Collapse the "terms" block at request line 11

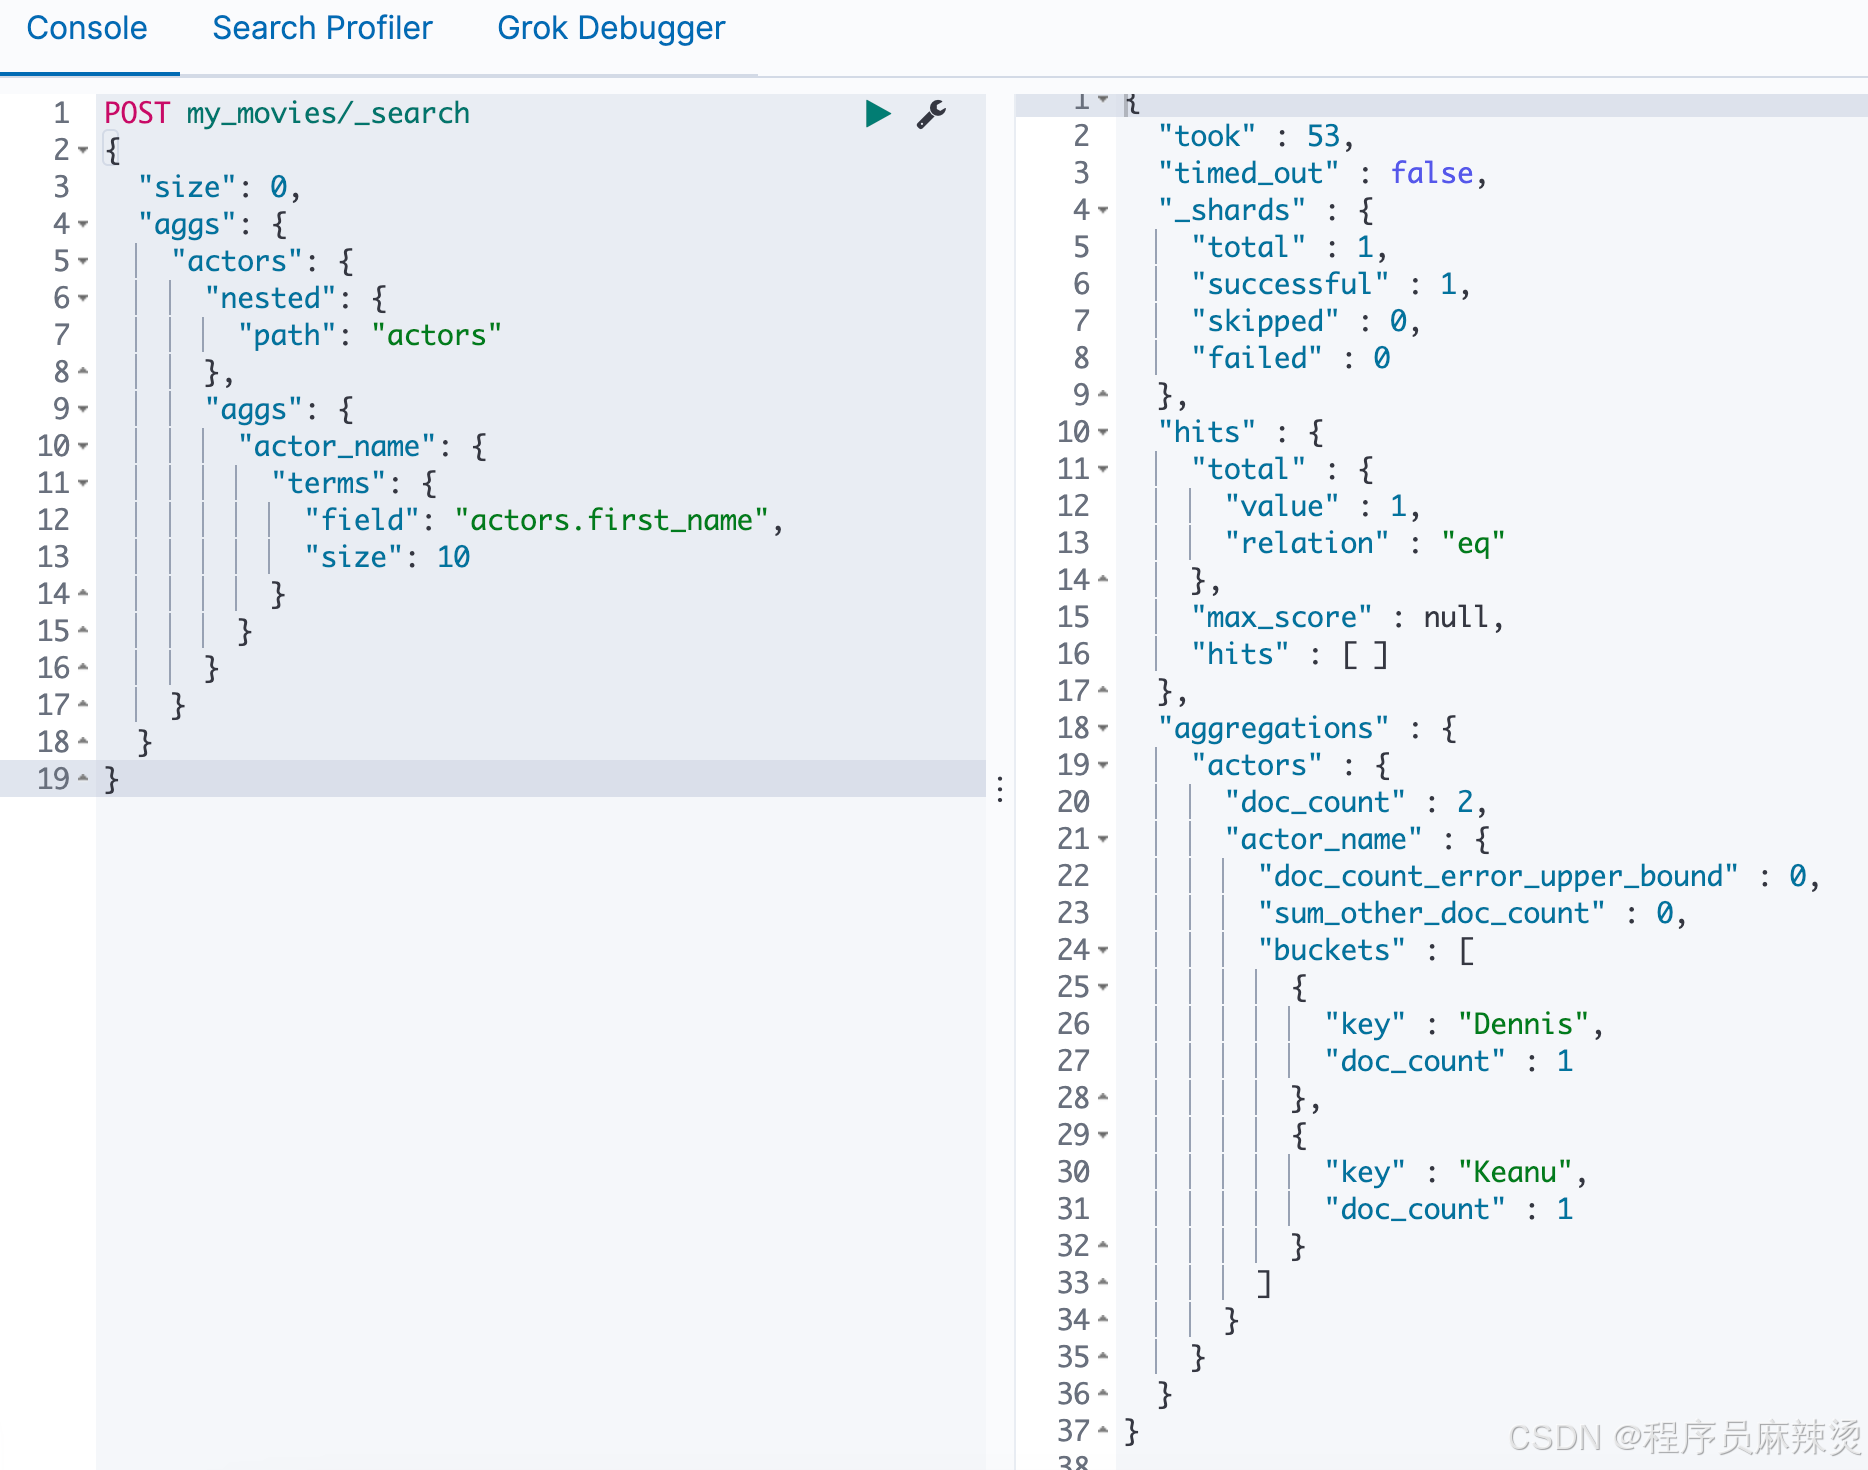[x=84, y=483]
